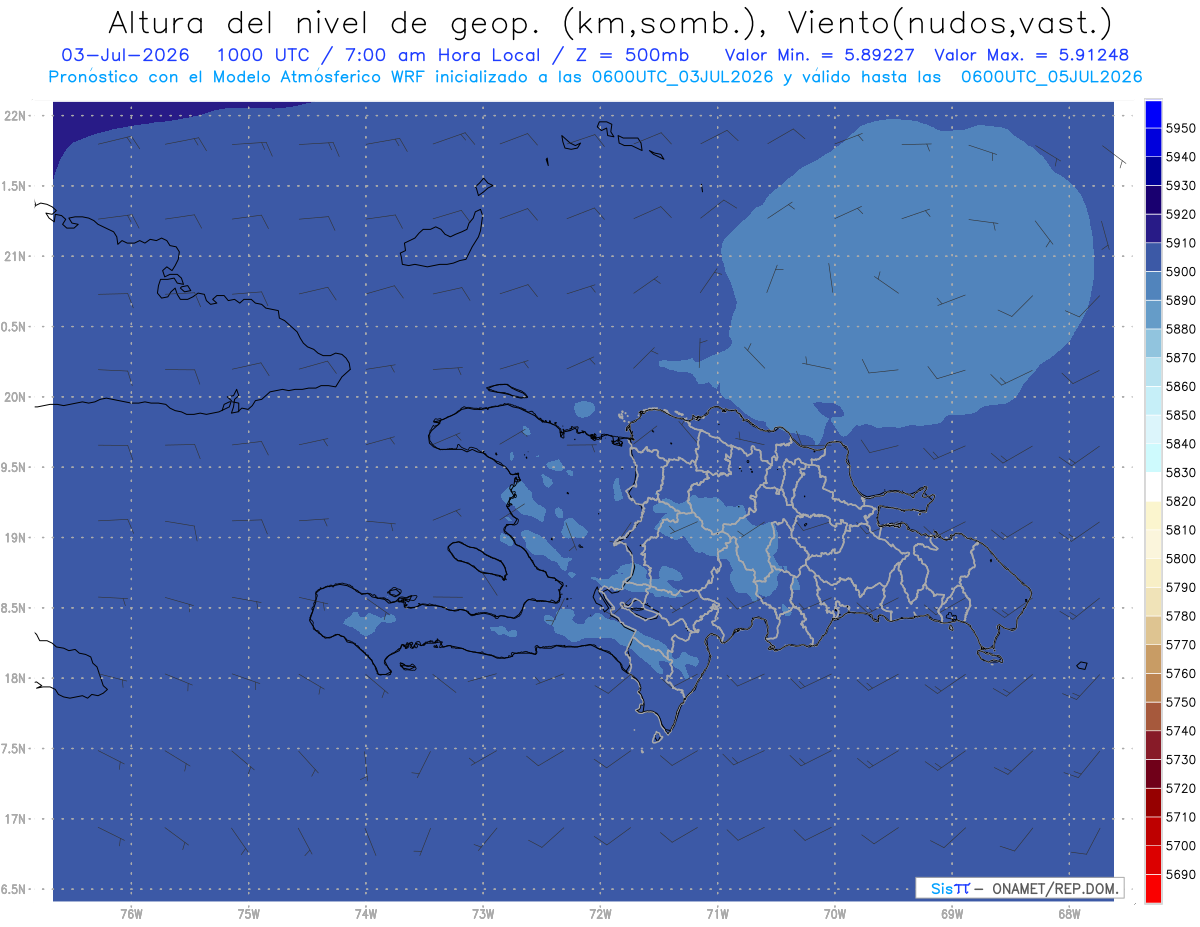Click the legend swatch between 5900 and 5890
The height and width of the screenshot is (927, 1200).
[x=1153, y=286]
